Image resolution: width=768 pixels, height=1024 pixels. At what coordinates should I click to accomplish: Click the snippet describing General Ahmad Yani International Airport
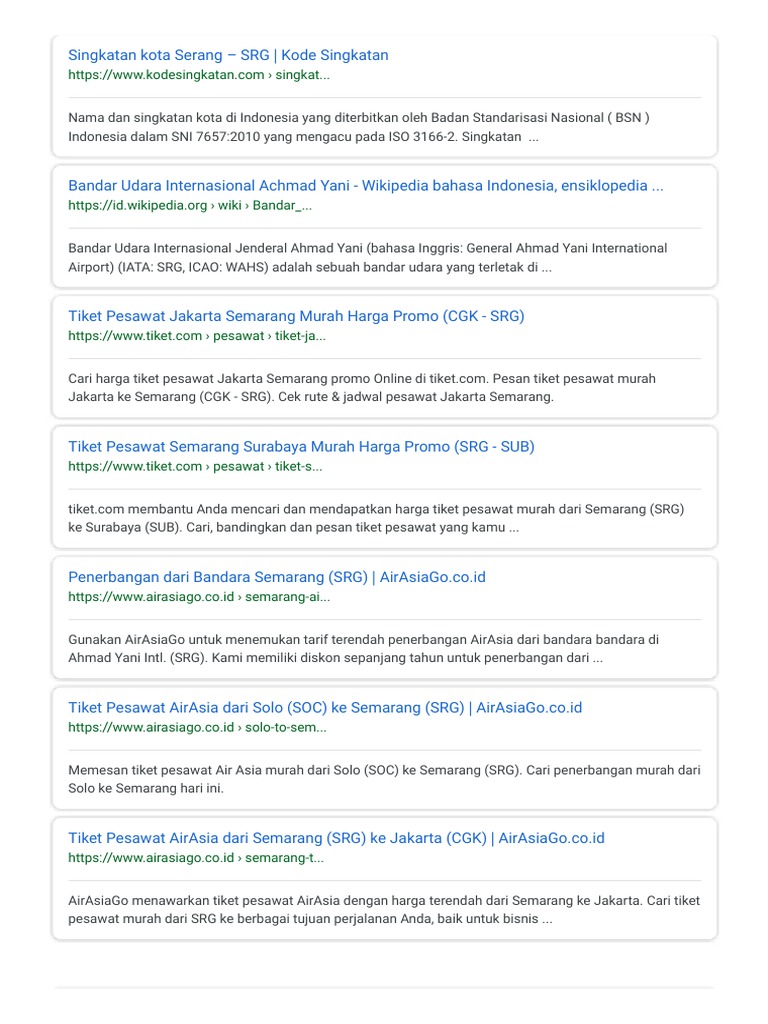(368, 258)
